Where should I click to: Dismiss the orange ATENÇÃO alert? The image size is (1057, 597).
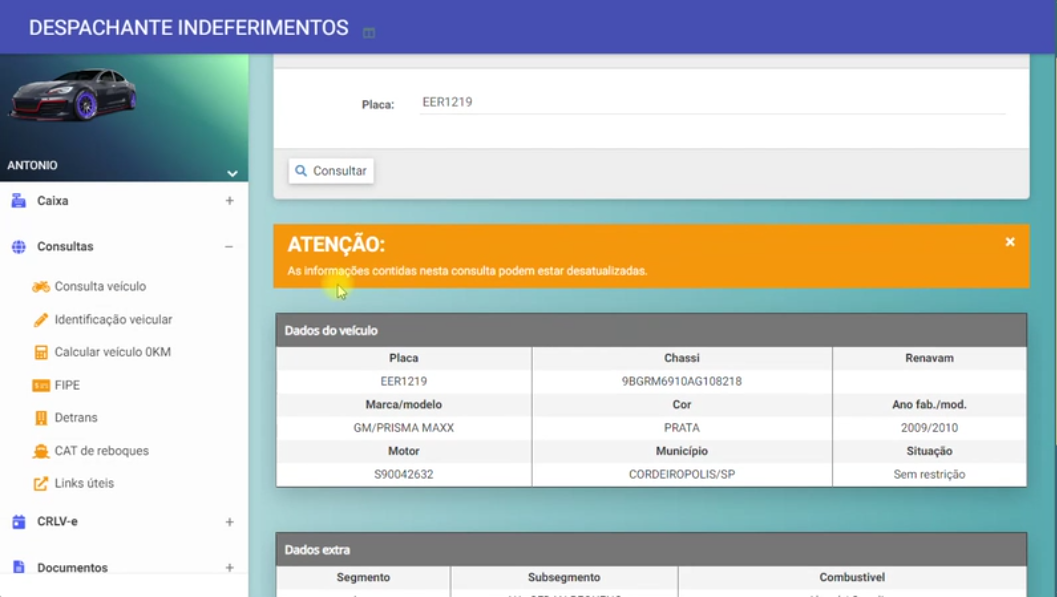click(1010, 242)
